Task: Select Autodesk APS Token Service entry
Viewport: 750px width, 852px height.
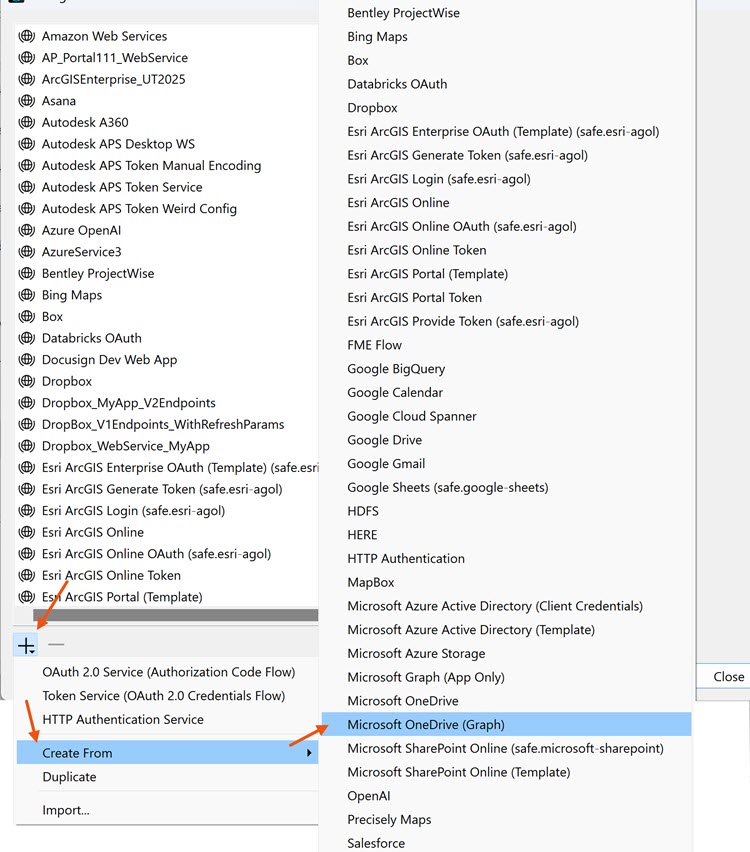Action: click(122, 187)
